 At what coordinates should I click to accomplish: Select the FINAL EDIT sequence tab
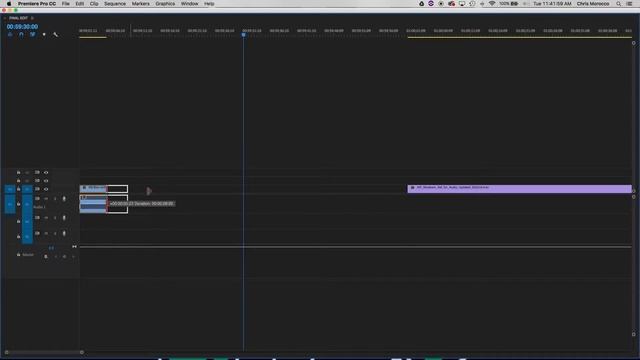[18, 18]
